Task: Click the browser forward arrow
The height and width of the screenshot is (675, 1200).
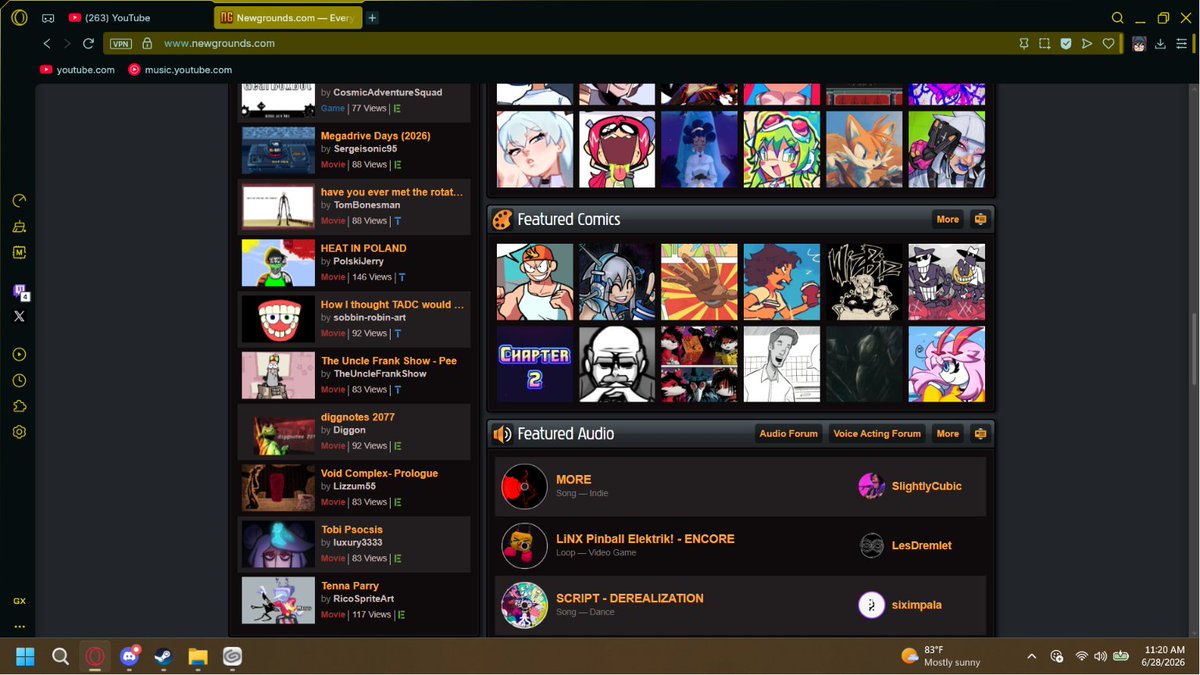Action: click(67, 44)
